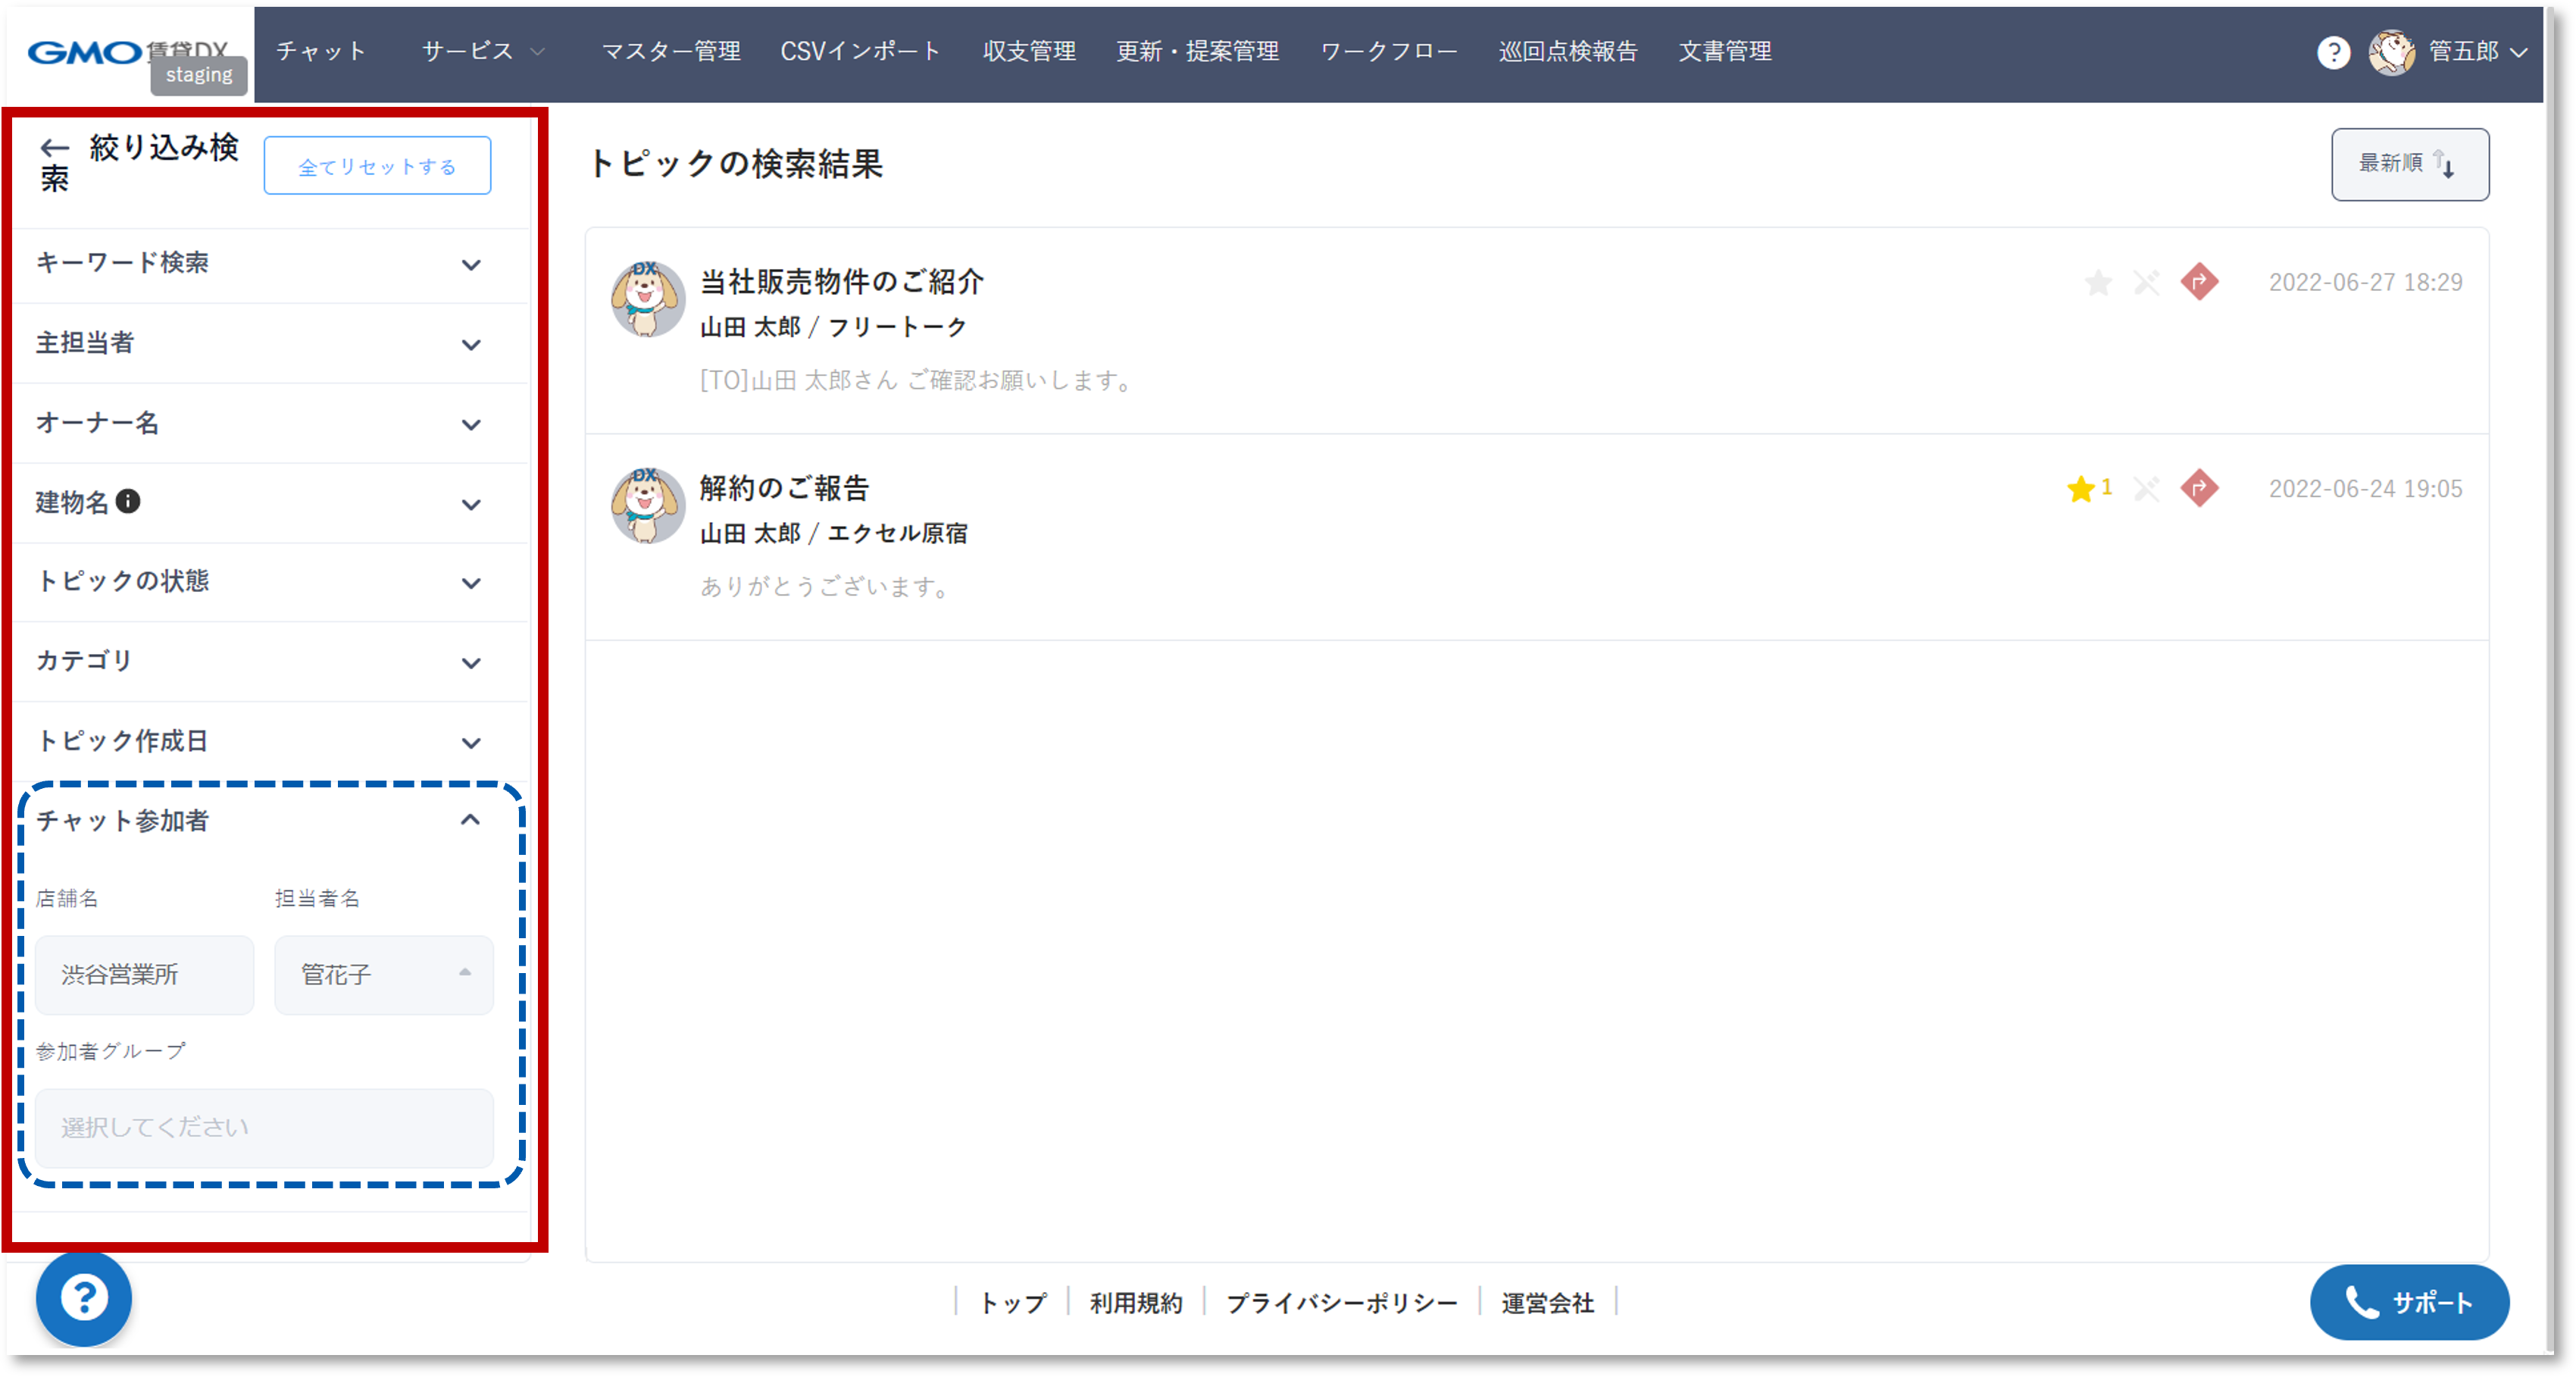The height and width of the screenshot is (1377, 2576).
Task: Click pin icon on 解約のご報告 topic
Action: click(x=2146, y=489)
